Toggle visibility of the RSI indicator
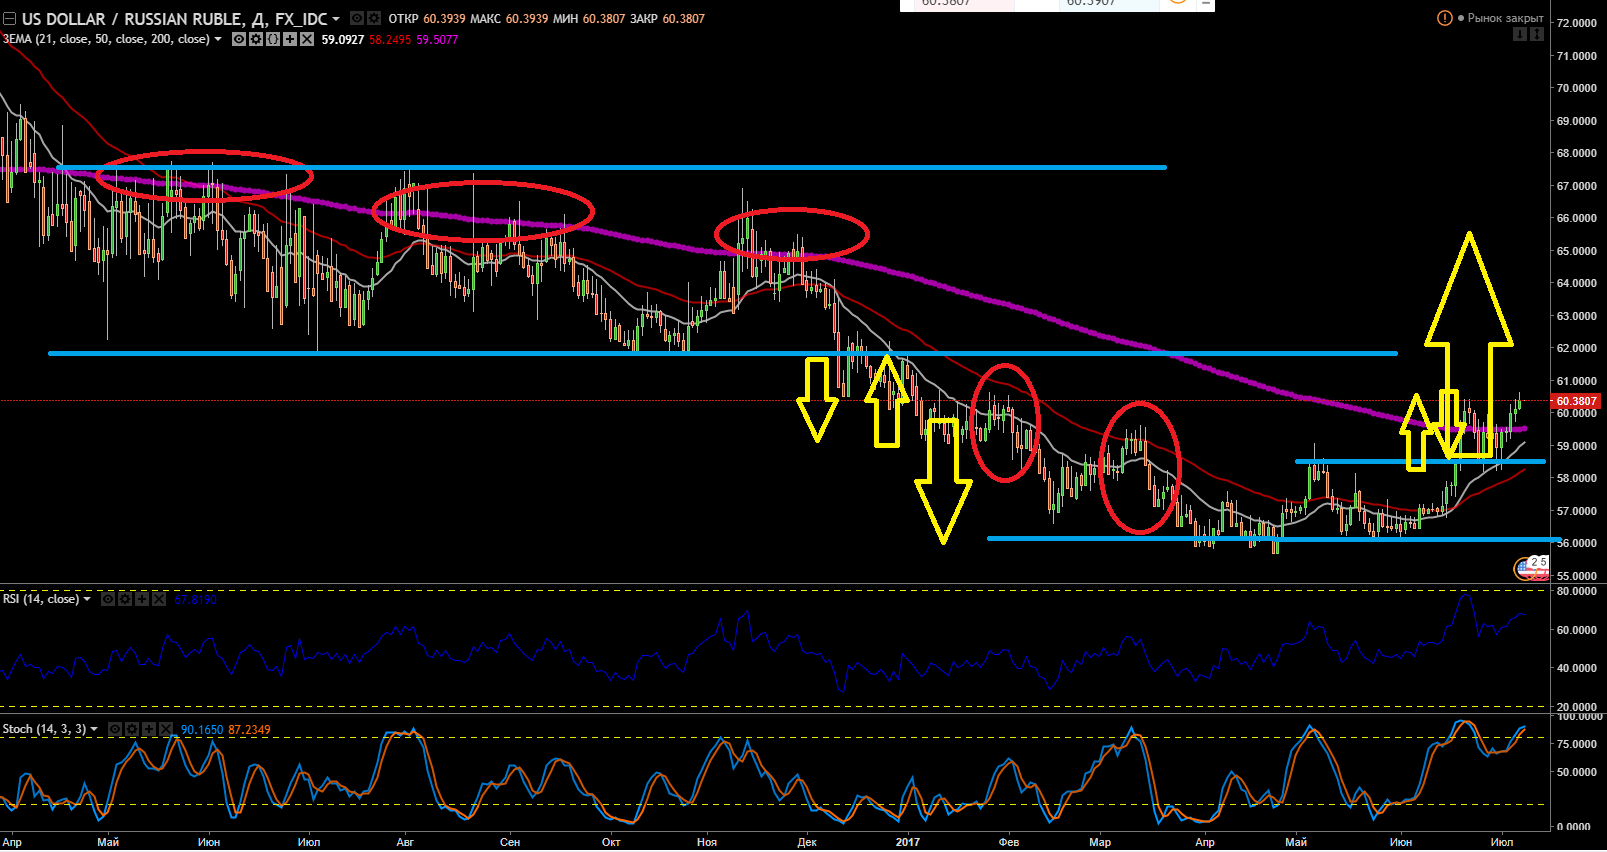This screenshot has width=1607, height=852. [x=107, y=599]
